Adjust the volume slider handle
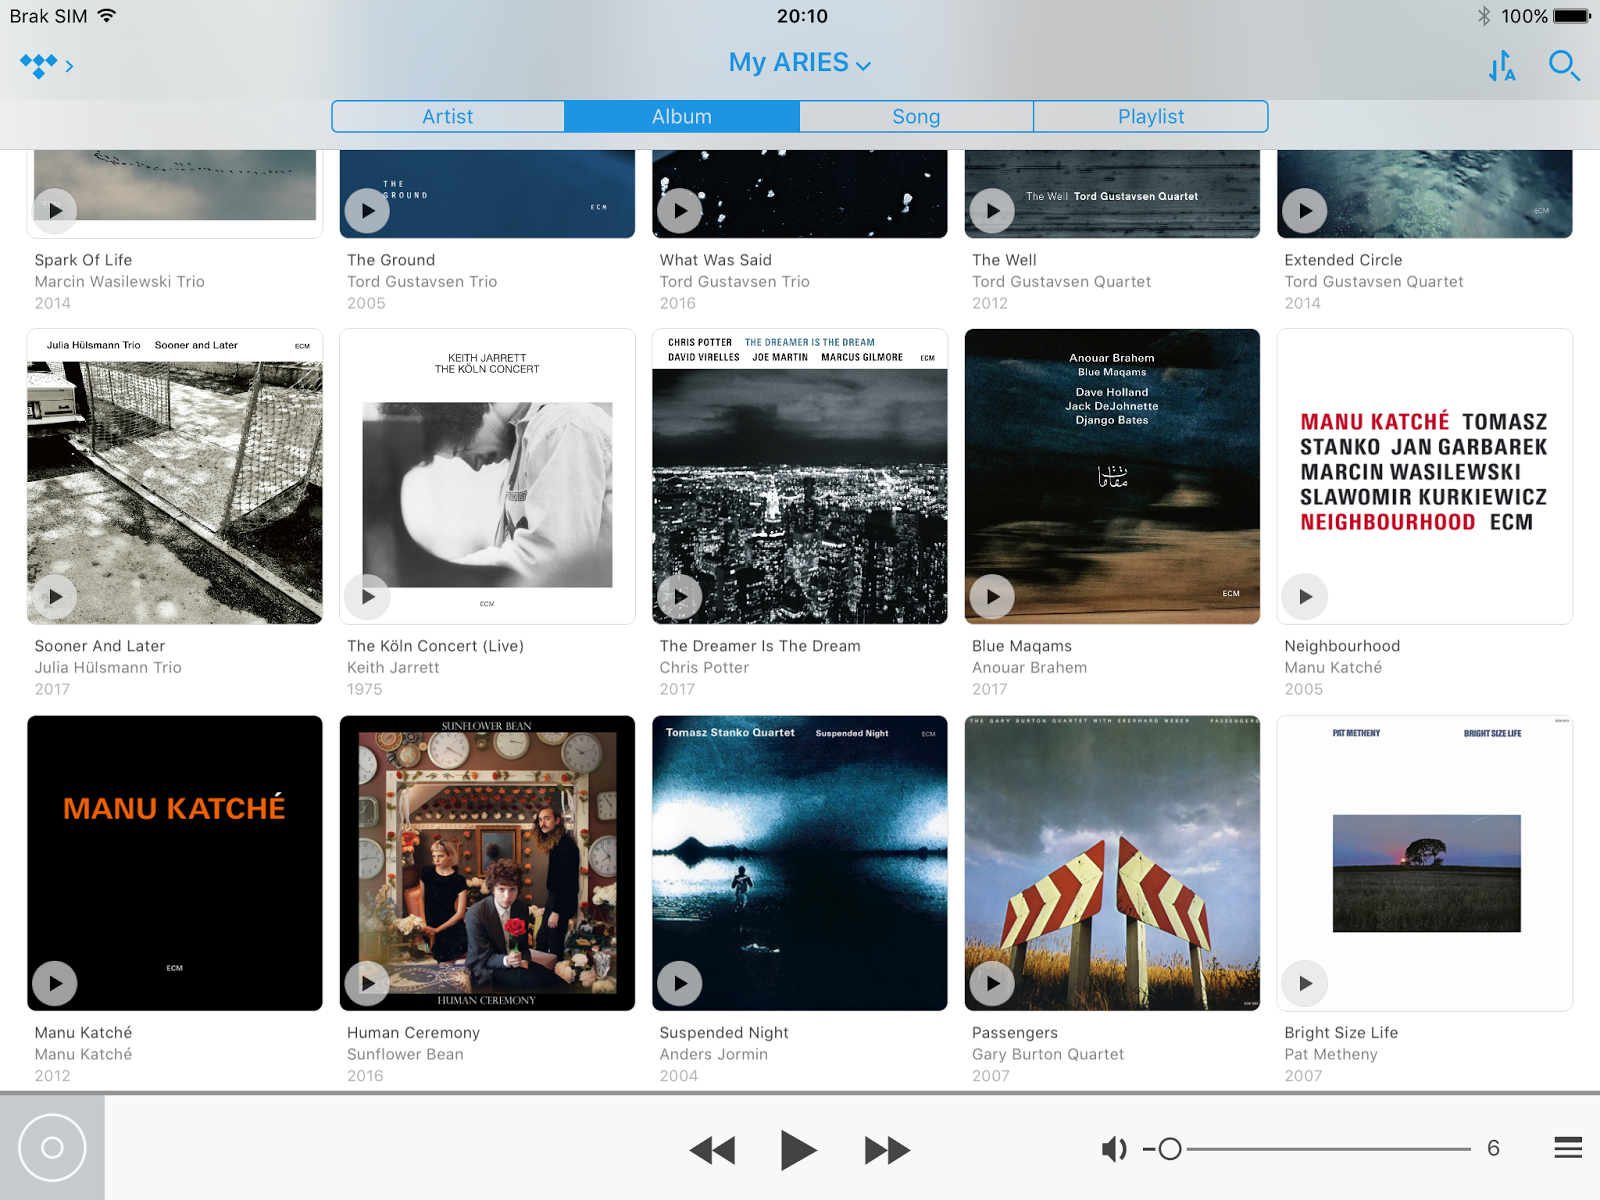 tap(1170, 1149)
